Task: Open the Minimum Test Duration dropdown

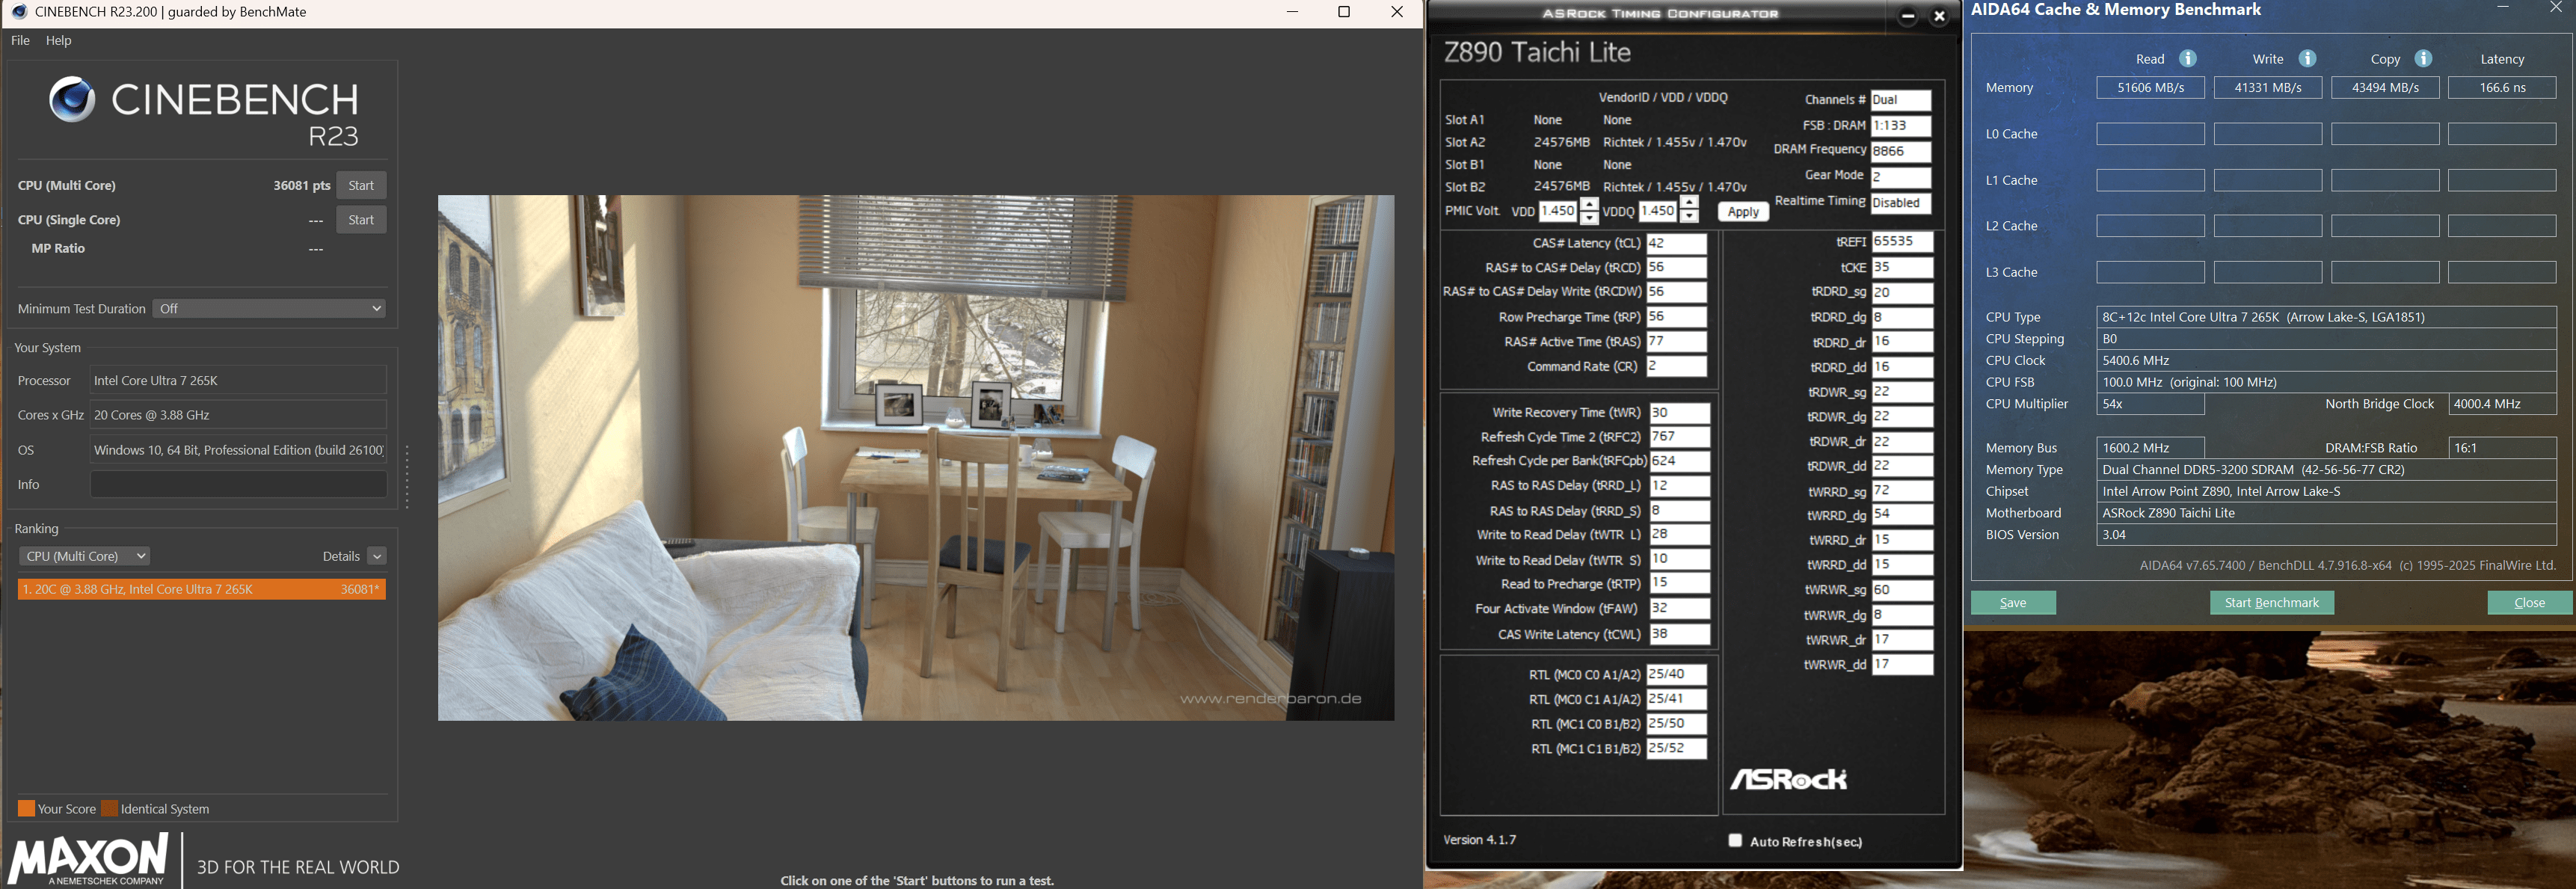Action: [269, 309]
